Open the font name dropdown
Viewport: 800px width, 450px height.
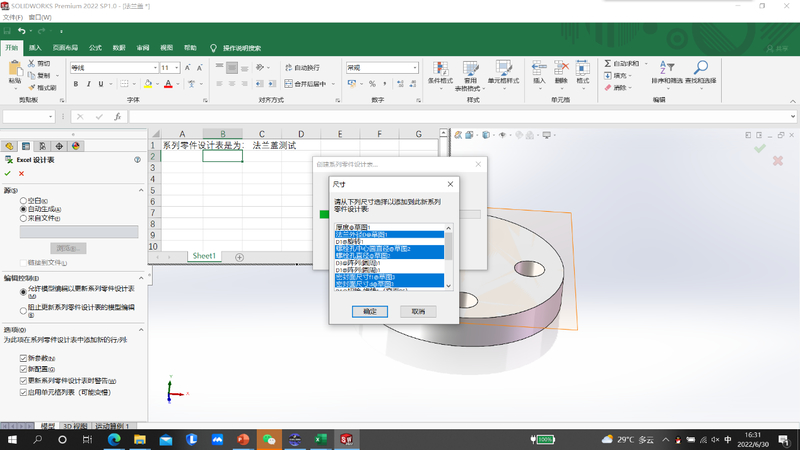155,68
